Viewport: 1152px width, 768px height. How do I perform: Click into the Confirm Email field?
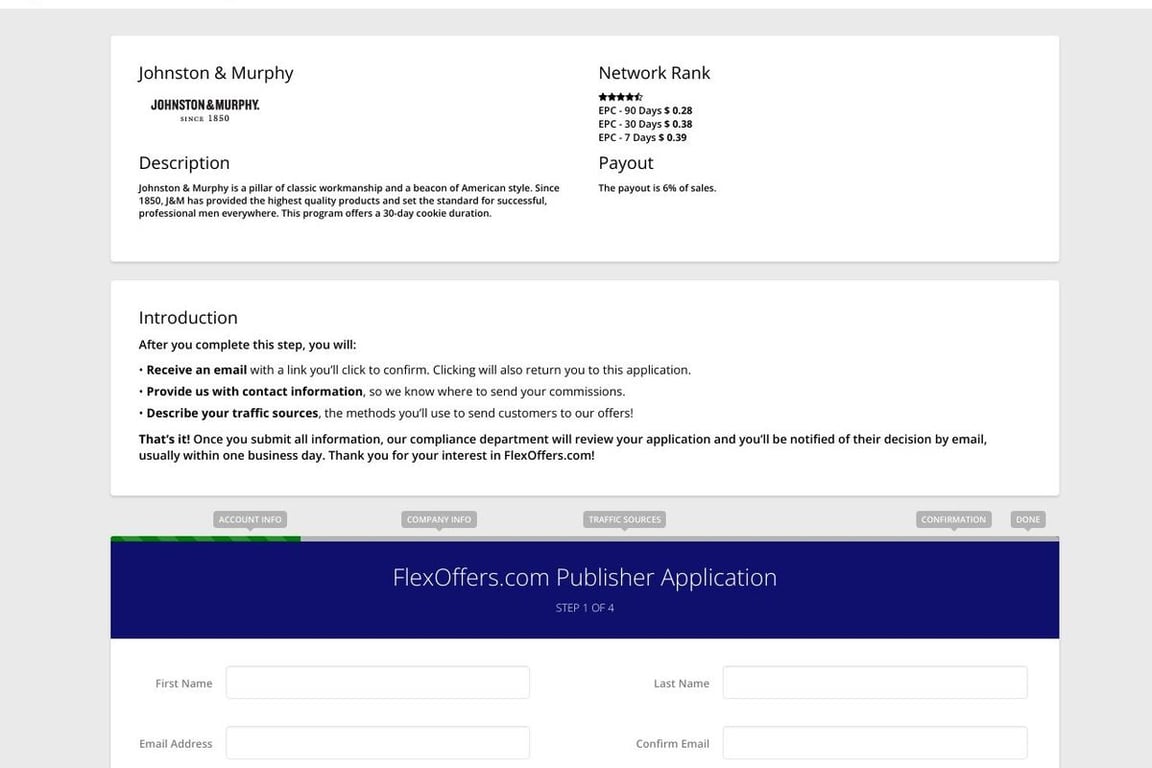click(874, 743)
